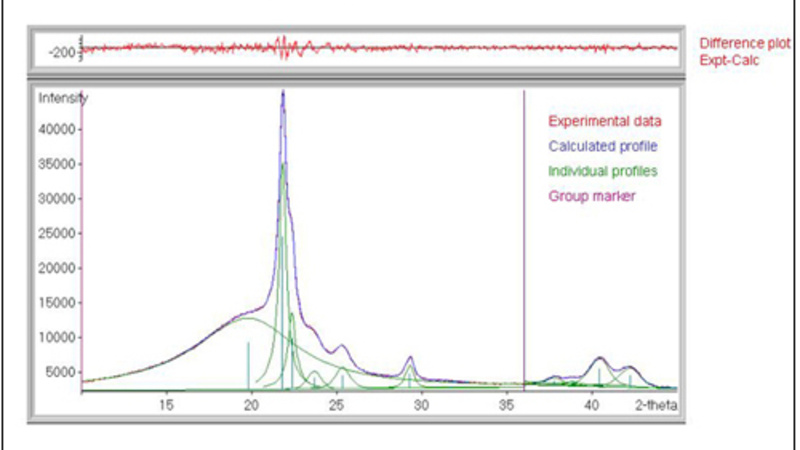Click the 'Calculated profile' legend label
This screenshot has height=450, width=800.
pyautogui.click(x=603, y=146)
